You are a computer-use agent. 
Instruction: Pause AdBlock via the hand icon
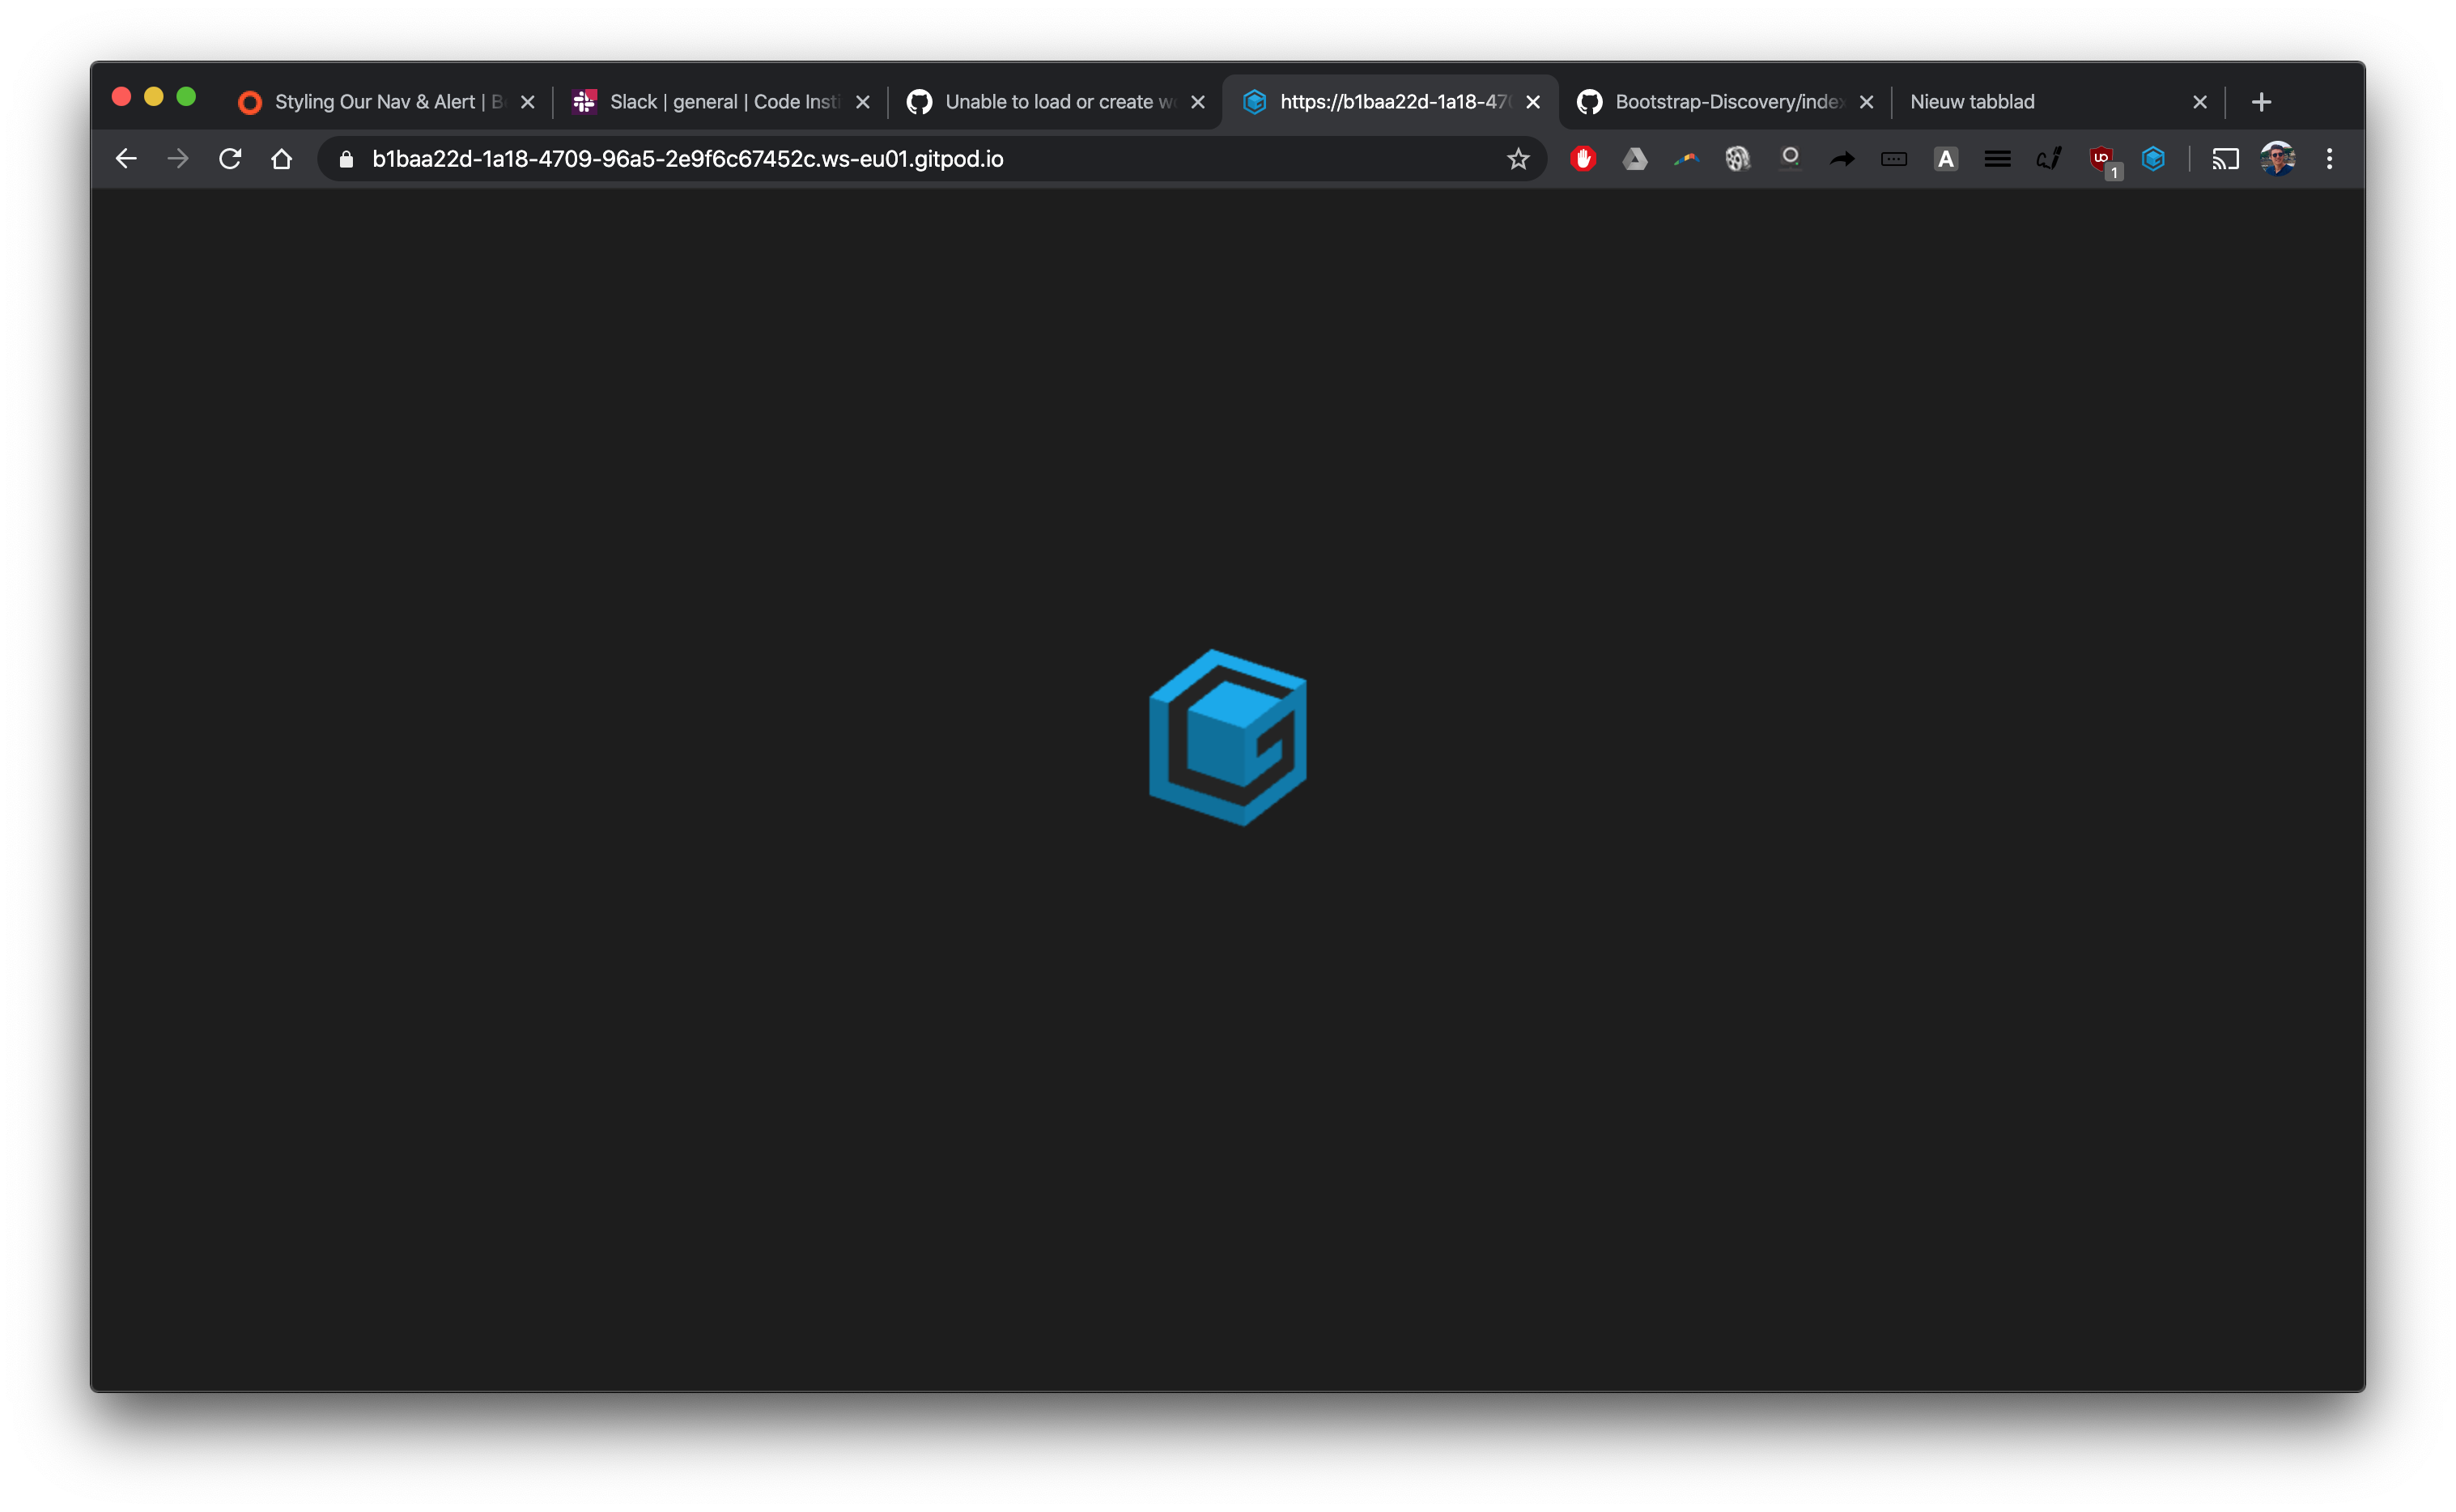(x=1583, y=158)
